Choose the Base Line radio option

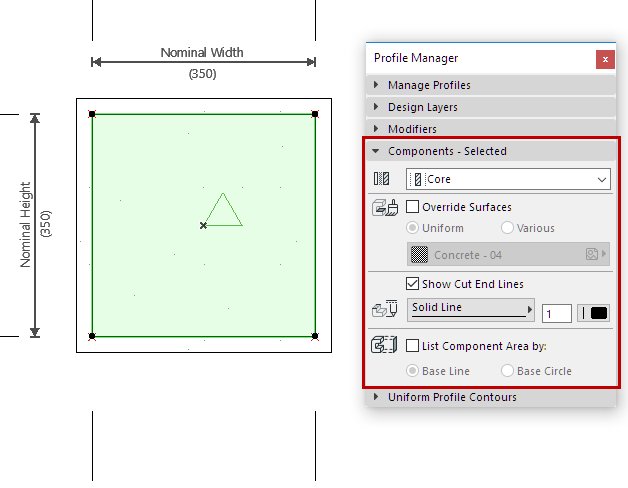click(412, 371)
